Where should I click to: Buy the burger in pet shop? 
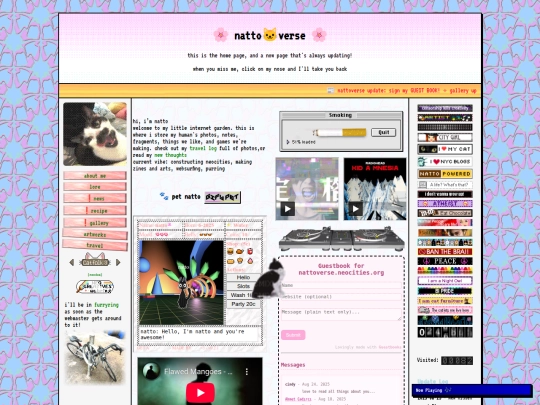[x=230, y=251]
